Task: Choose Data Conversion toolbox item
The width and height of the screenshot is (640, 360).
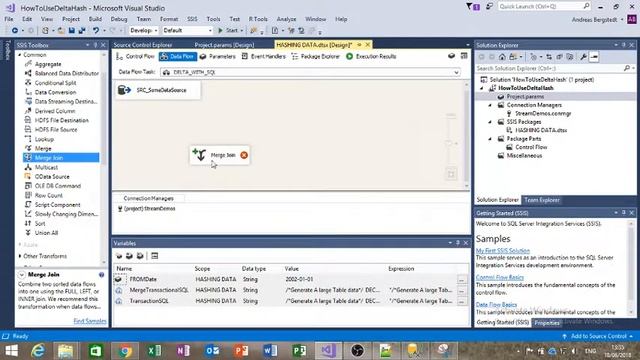Action: 55,92
